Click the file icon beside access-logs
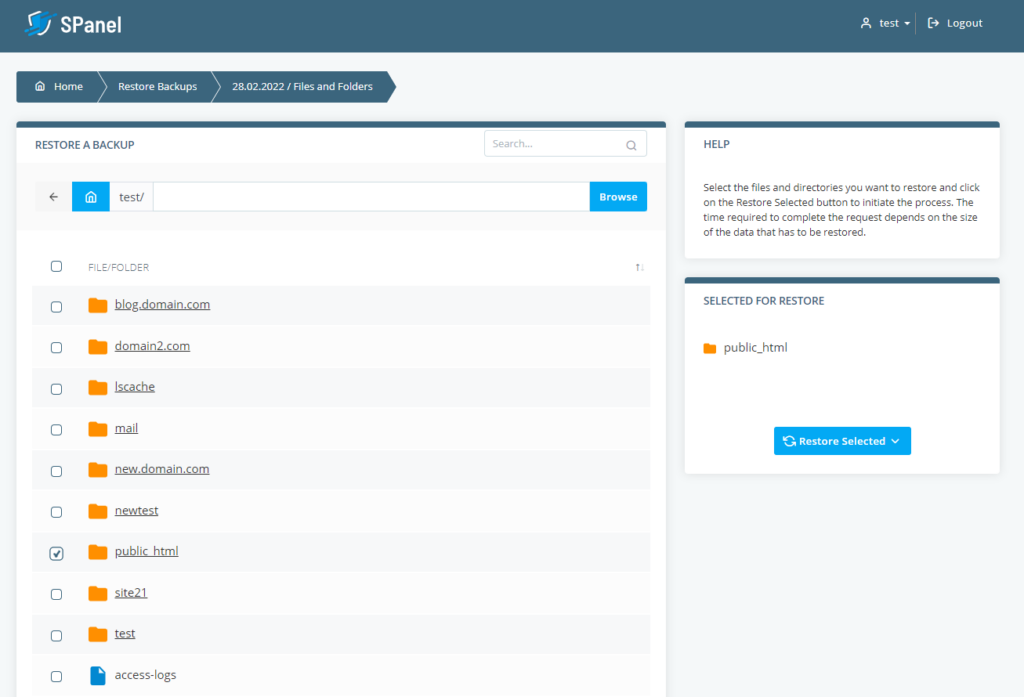Screen dimensions: 1024x697 click(x=97, y=675)
